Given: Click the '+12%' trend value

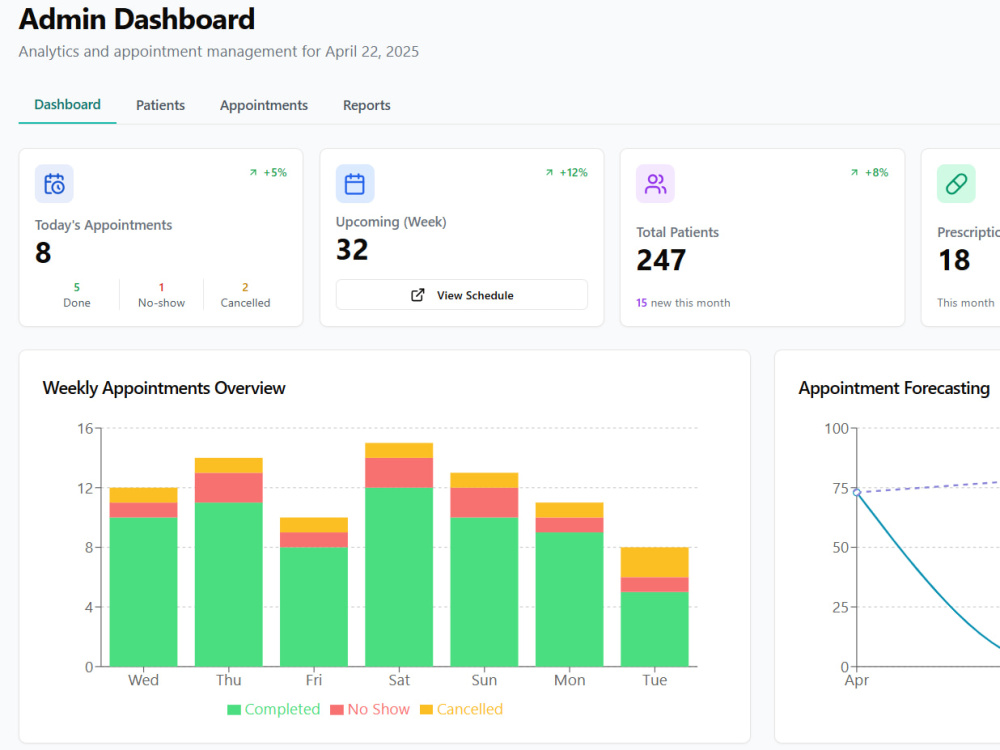Looking at the screenshot, I should coord(574,173).
